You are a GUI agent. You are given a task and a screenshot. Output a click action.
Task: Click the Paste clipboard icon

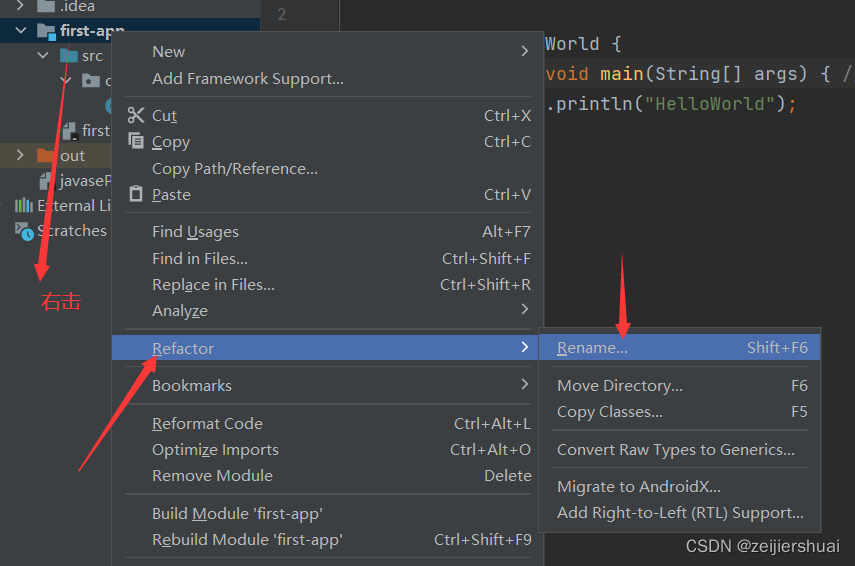click(x=136, y=194)
